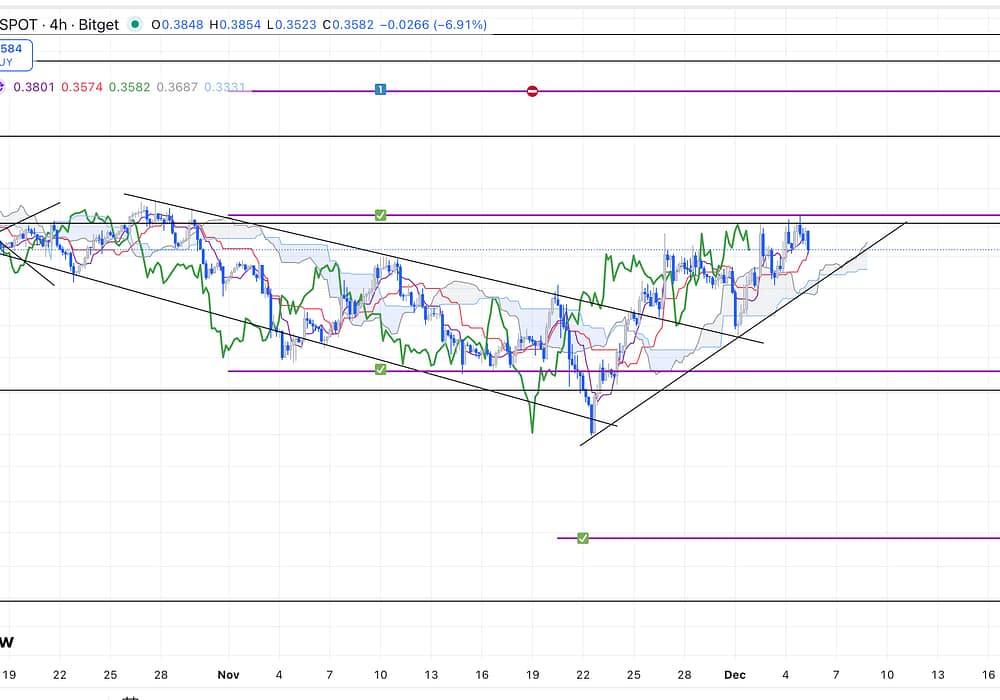Click the Dec label on time axis
Screen dimensions: 1000x700
735,675
